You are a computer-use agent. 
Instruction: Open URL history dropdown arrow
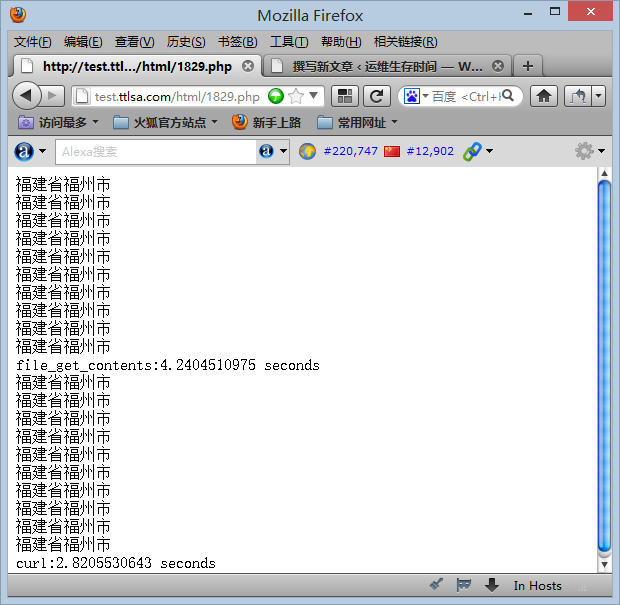point(314,95)
